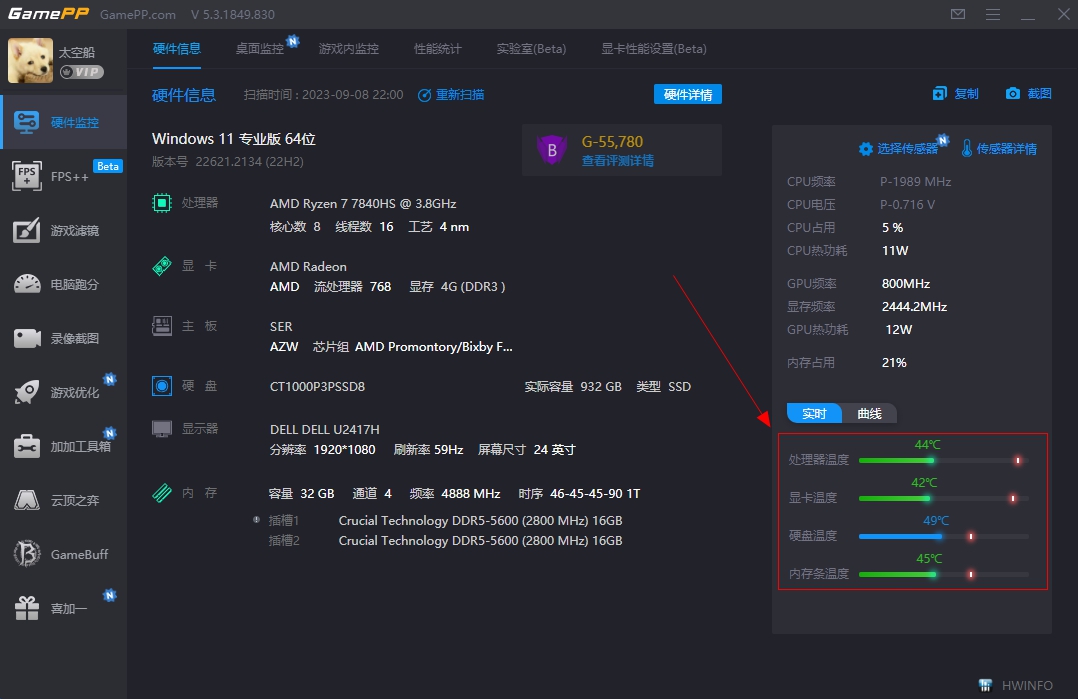1078x699 pixels.
Task: Click the 显卡 graphics card icon
Action: point(162,265)
